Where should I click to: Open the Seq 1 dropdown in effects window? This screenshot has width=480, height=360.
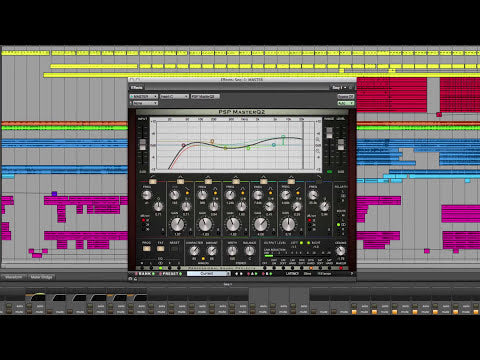339,88
